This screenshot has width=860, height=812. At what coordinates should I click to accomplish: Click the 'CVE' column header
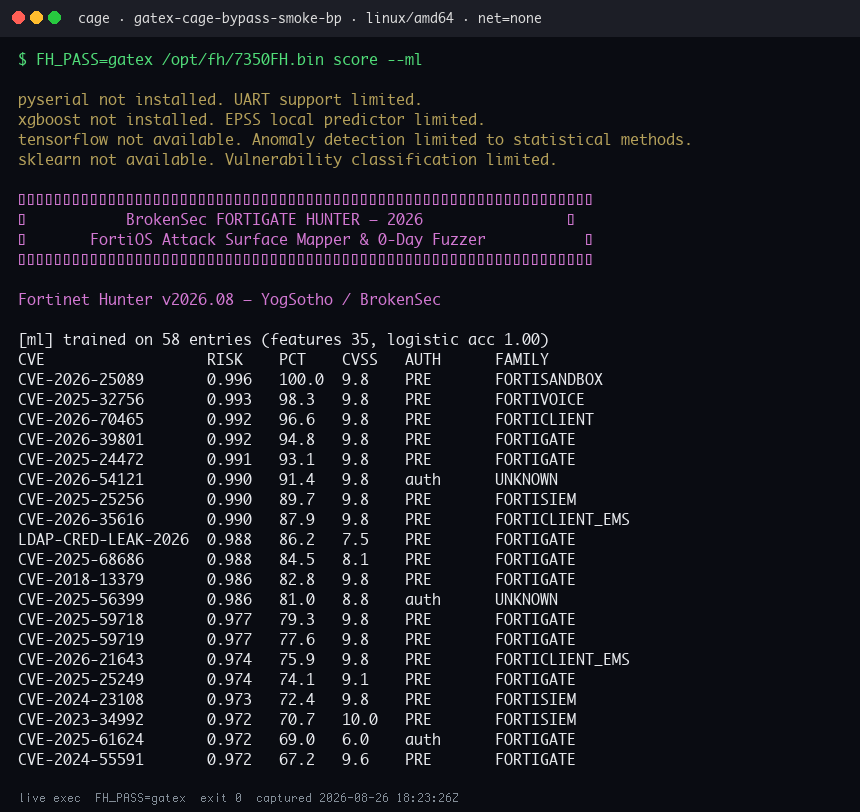click(x=31, y=359)
